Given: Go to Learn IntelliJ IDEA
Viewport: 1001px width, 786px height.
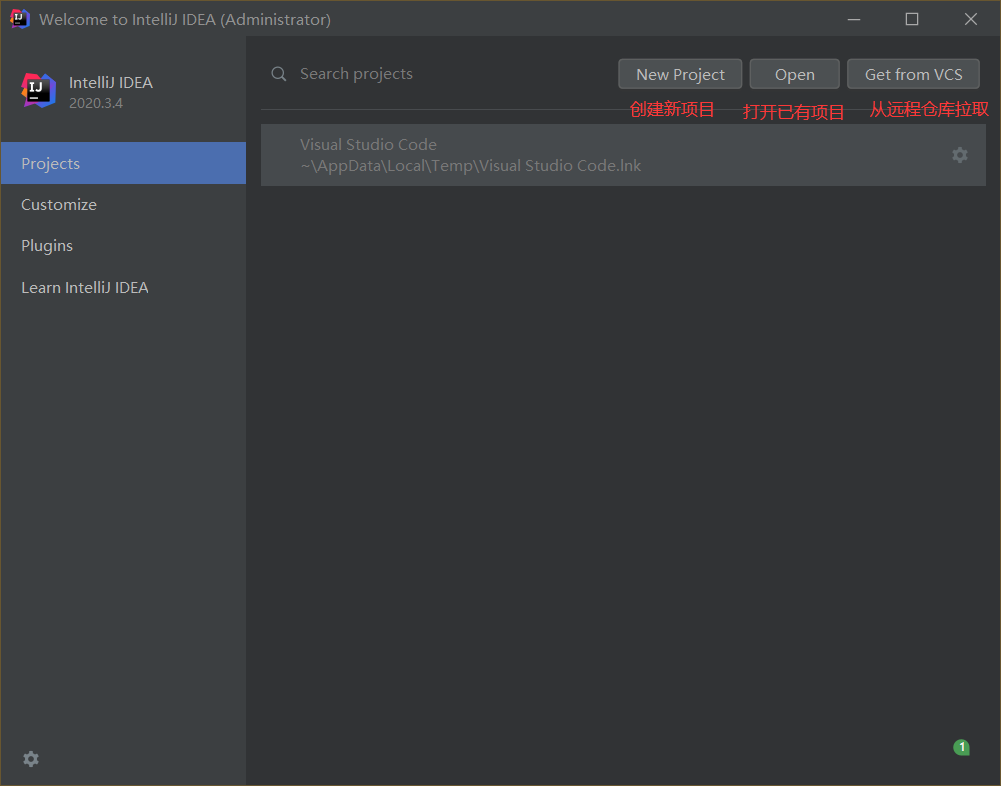Looking at the screenshot, I should point(85,288).
